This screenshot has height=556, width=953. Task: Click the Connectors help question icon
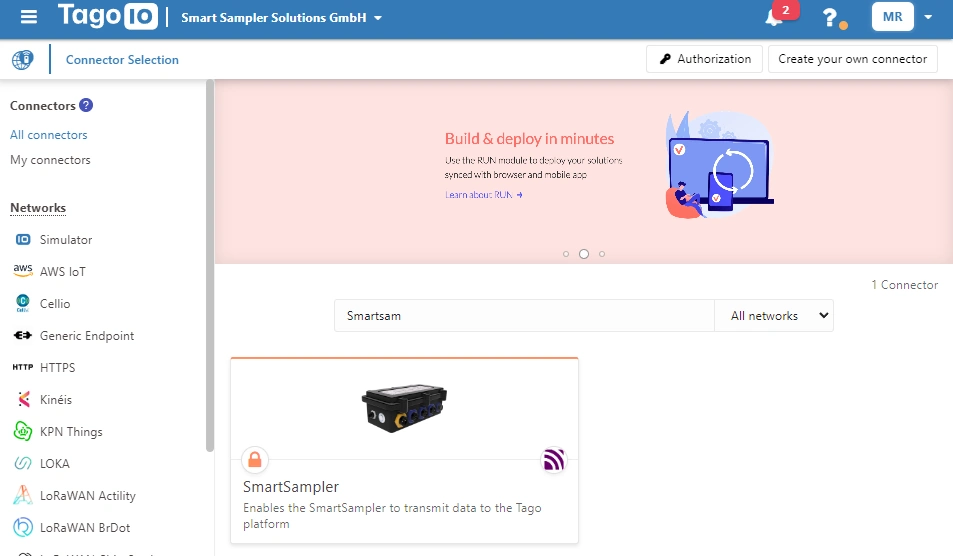pyautogui.click(x=86, y=105)
